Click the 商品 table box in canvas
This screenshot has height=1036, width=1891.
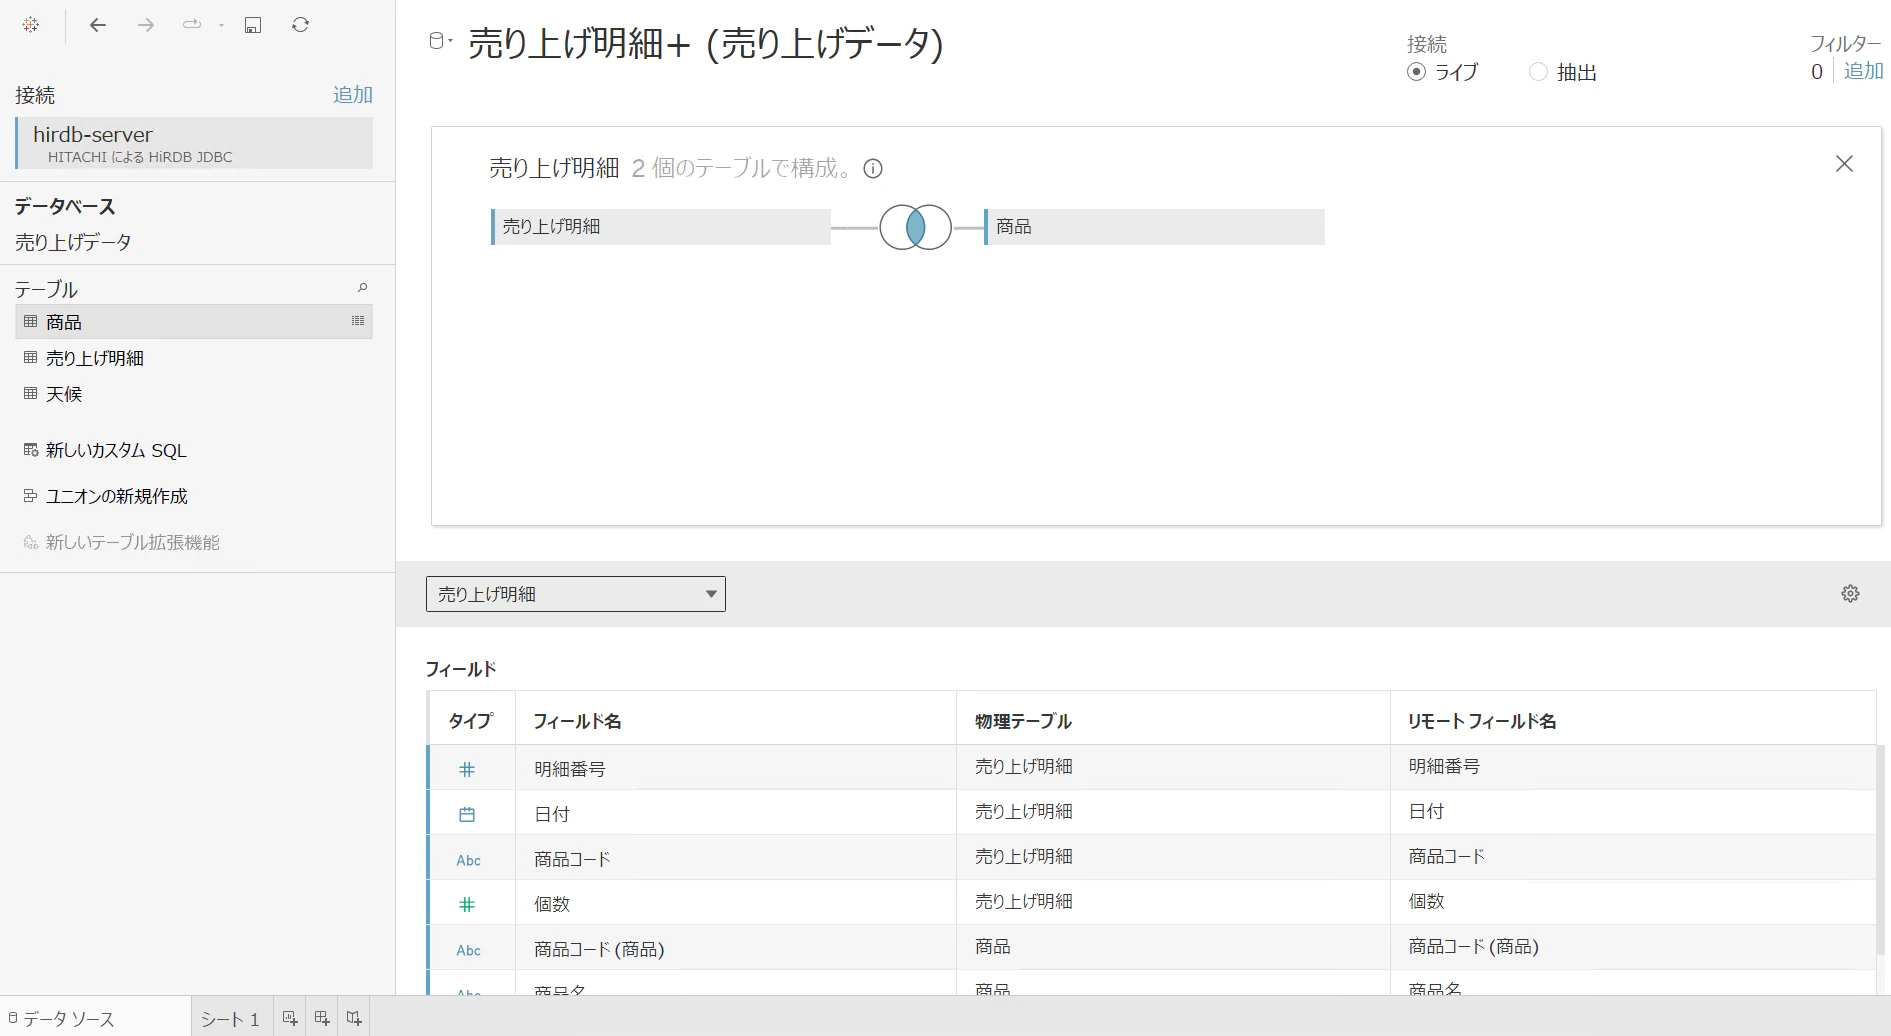point(1155,227)
